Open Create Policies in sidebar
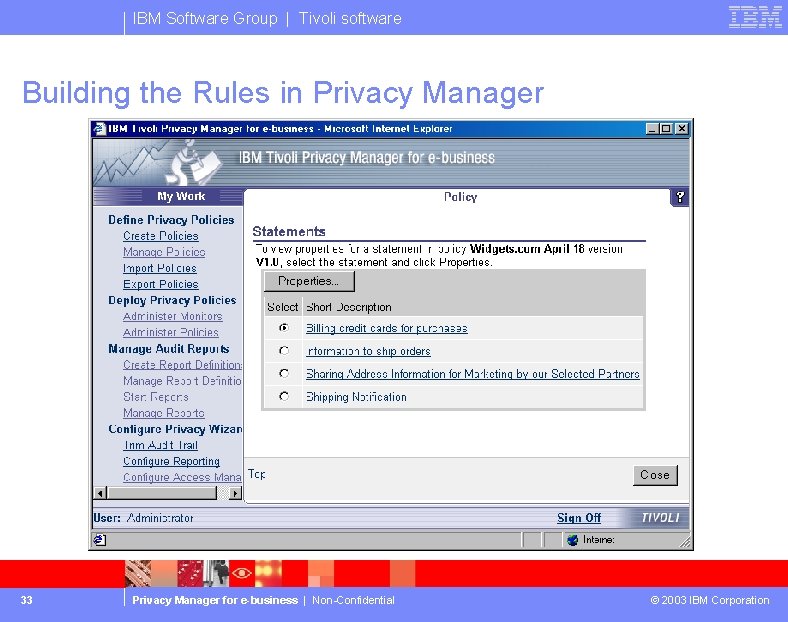 click(x=161, y=236)
